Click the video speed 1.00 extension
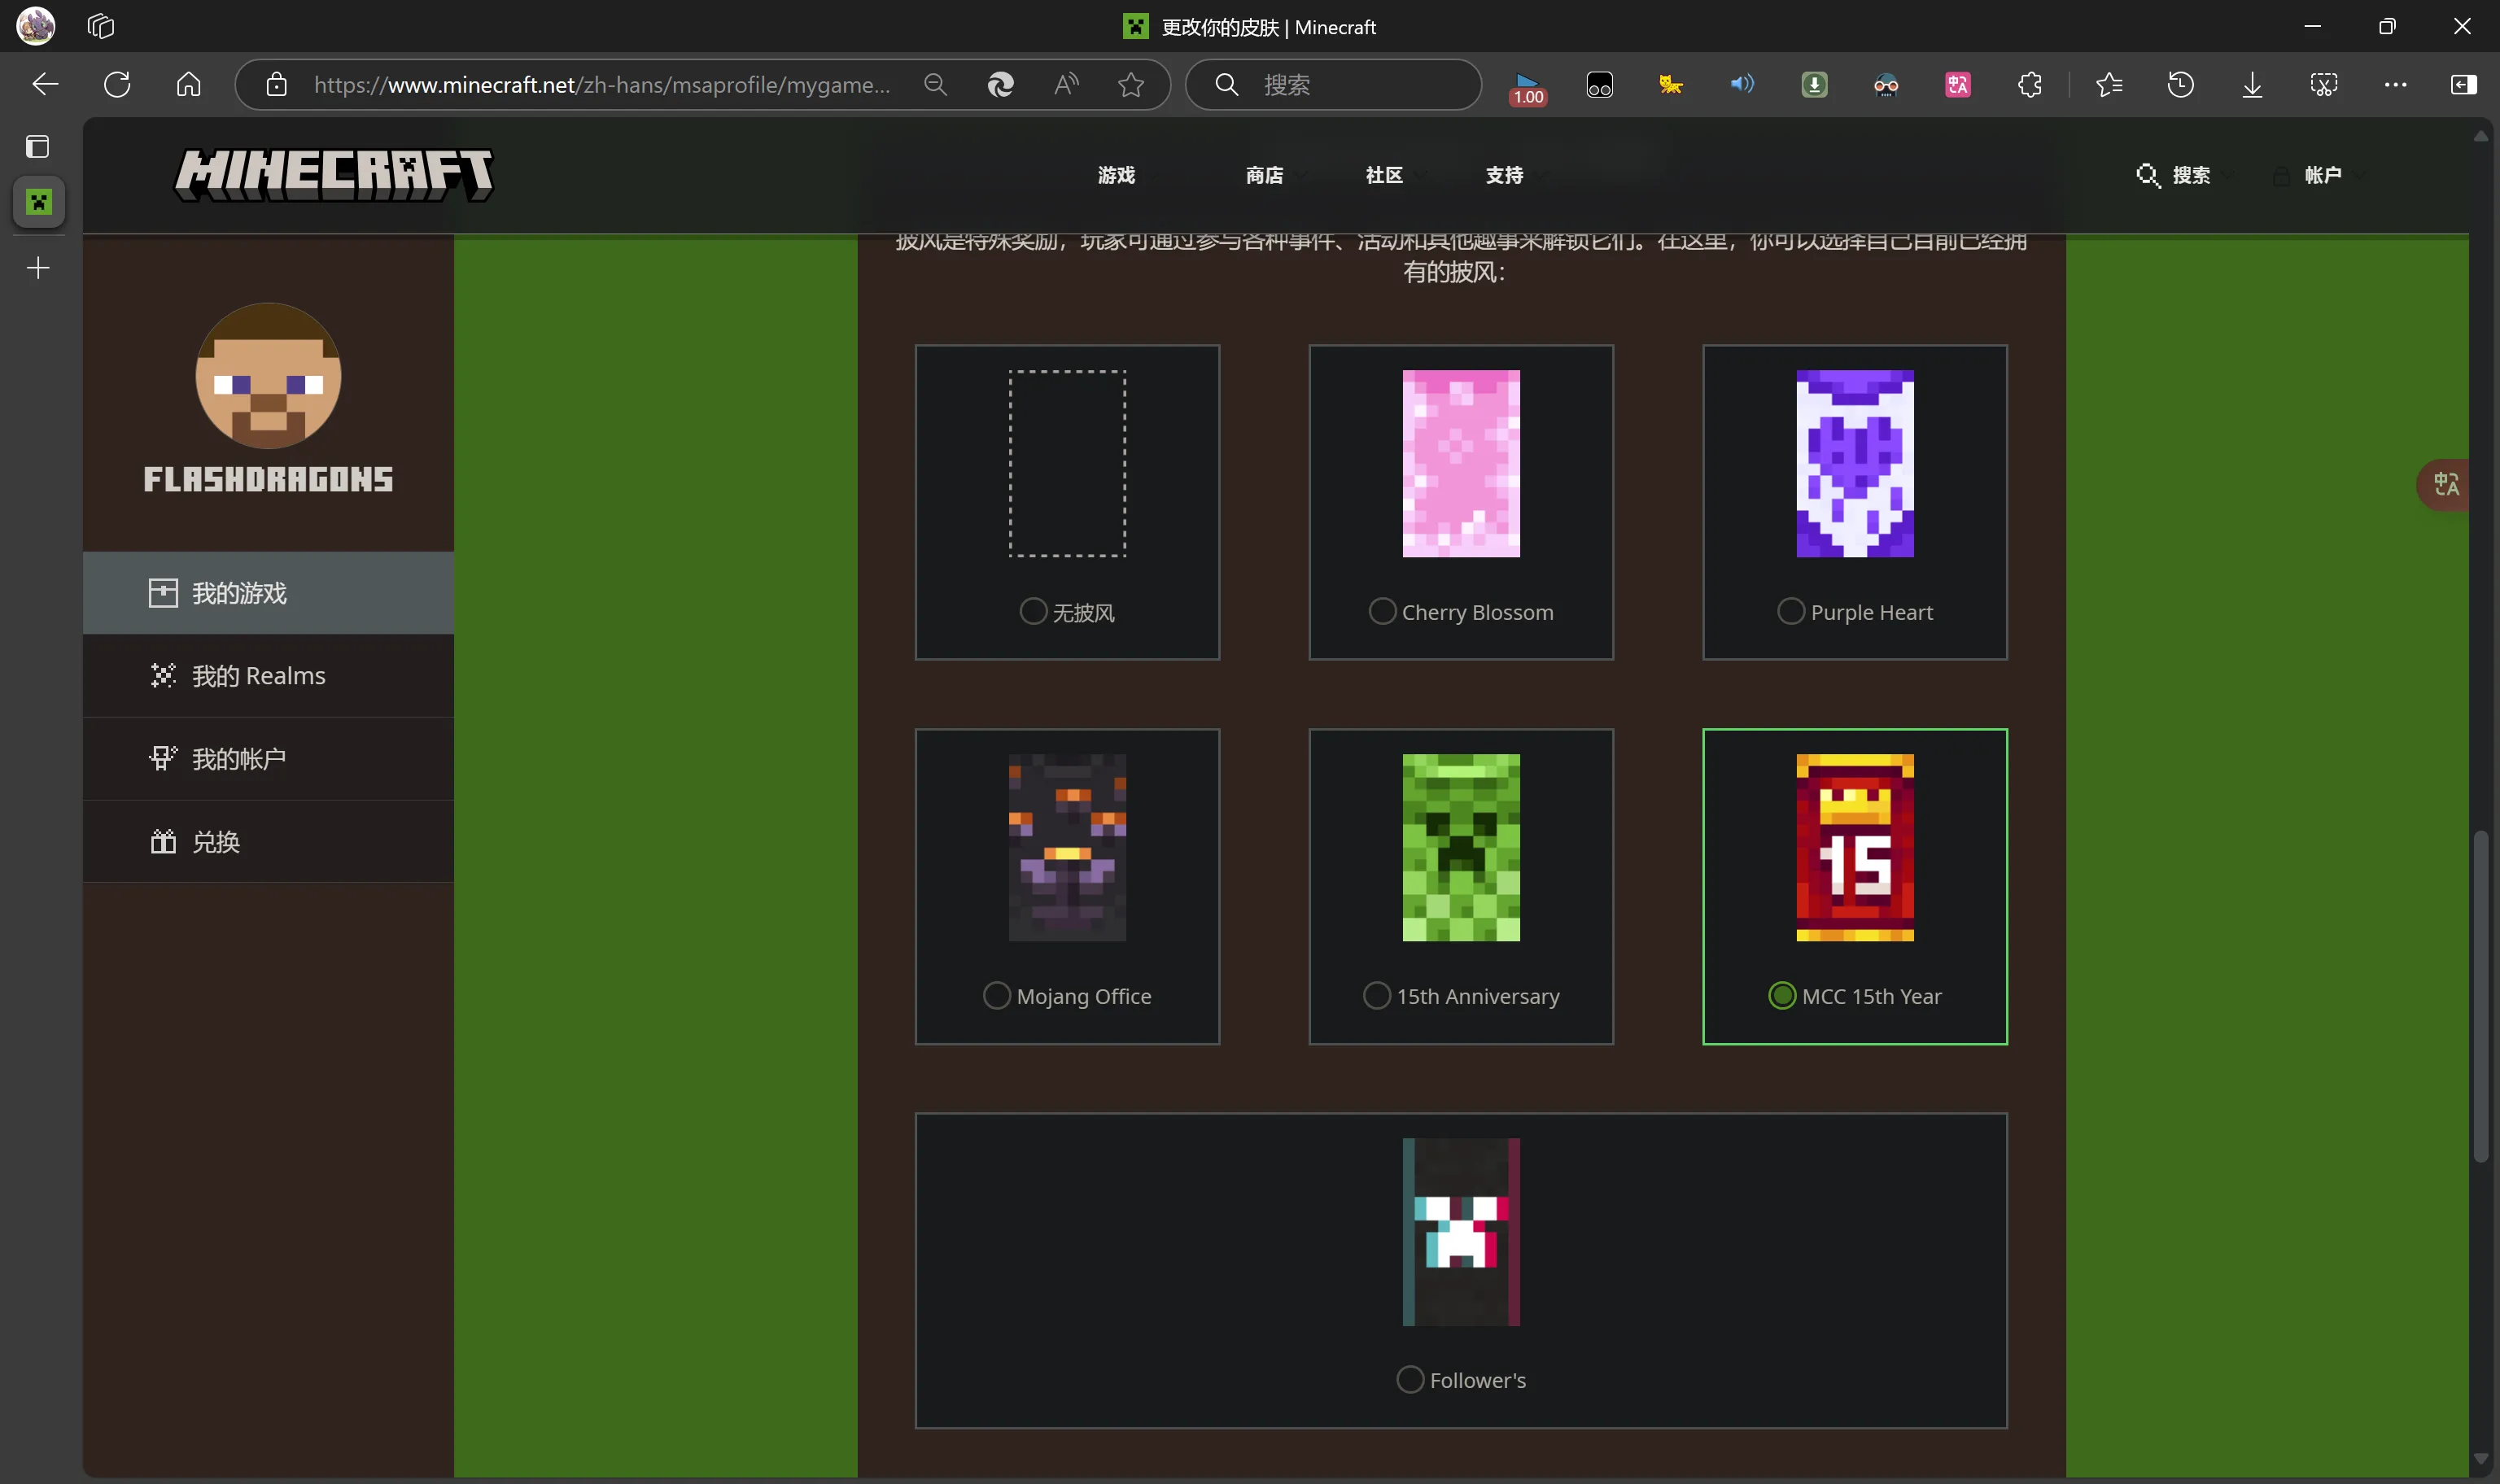This screenshot has width=2500, height=1484. 1527,88
